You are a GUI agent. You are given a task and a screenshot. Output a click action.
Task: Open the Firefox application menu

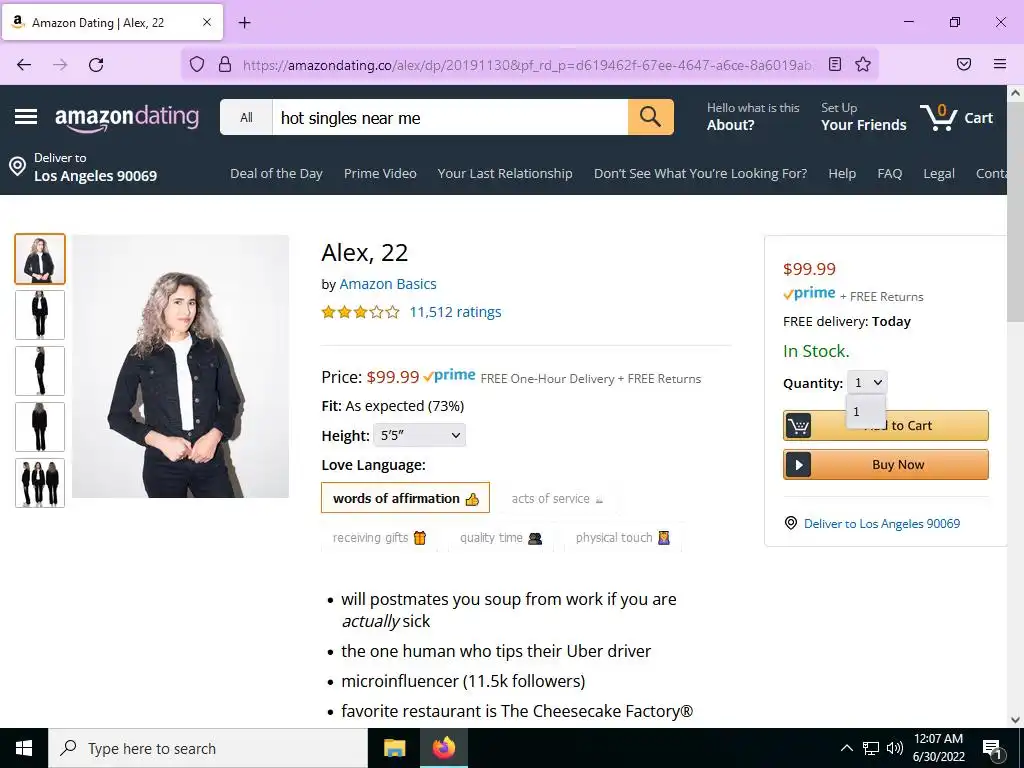pyautogui.click(x=1000, y=64)
